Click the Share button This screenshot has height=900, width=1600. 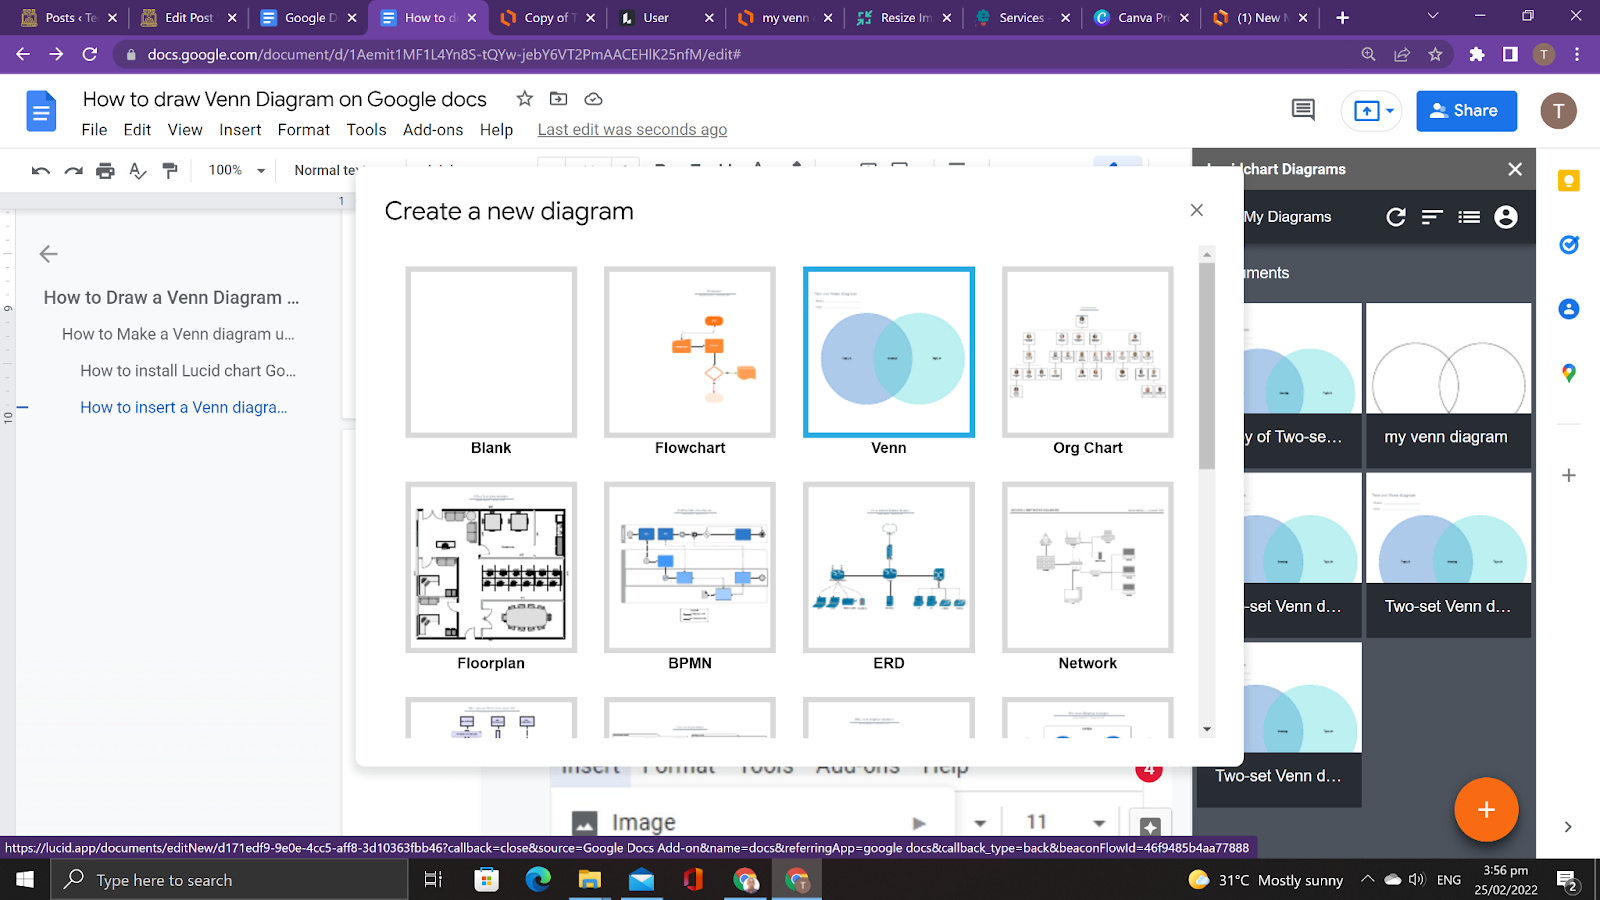[1466, 111]
